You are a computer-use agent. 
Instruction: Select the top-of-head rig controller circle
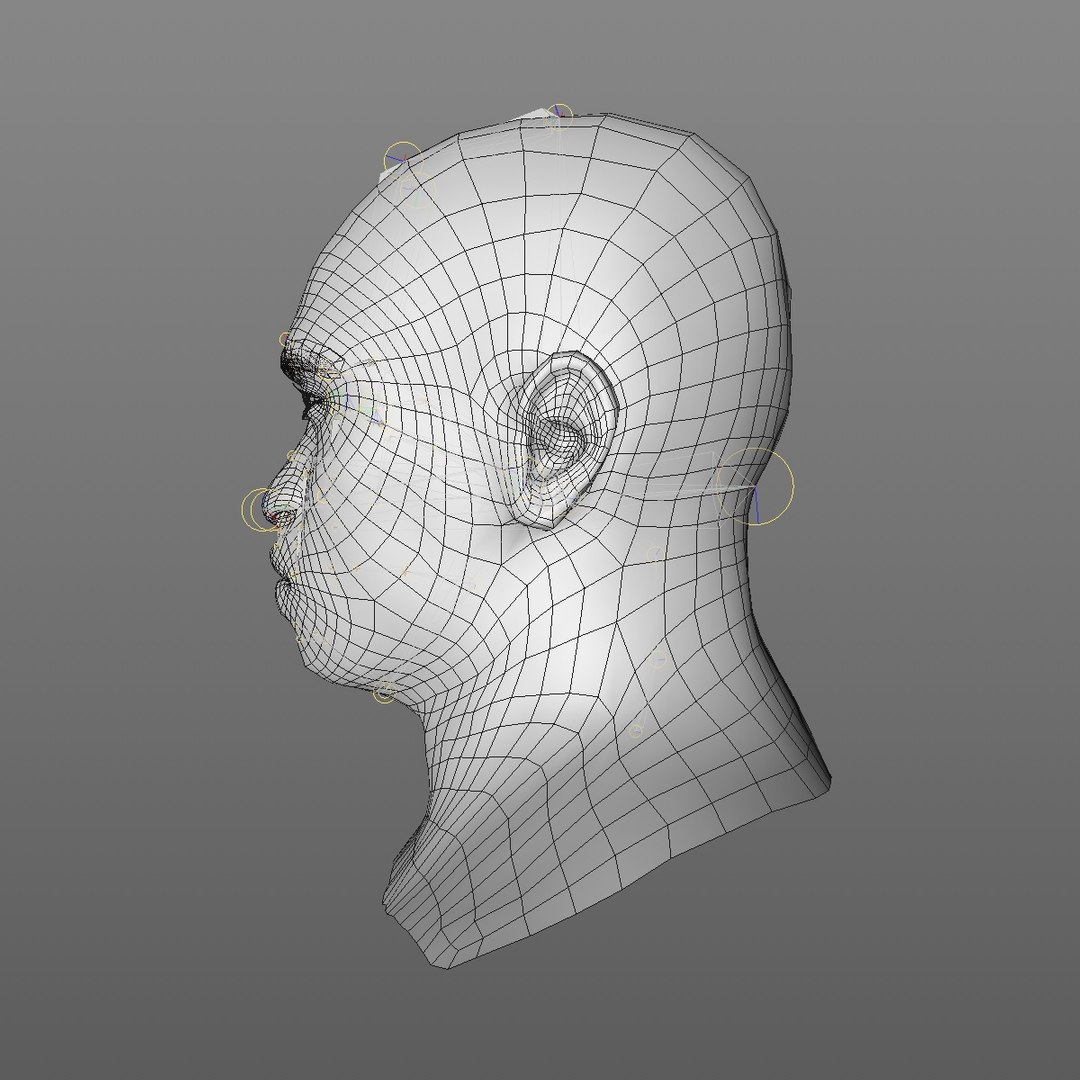click(x=559, y=116)
